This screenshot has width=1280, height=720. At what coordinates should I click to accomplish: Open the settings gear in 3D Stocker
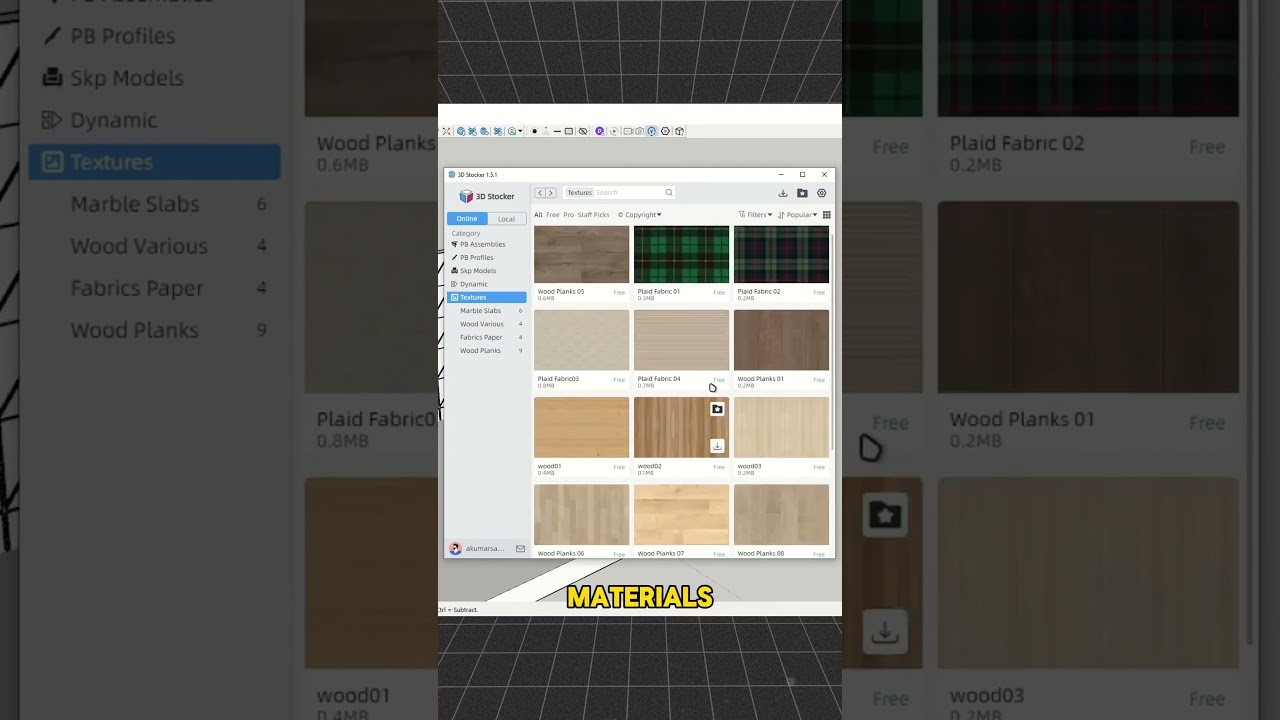tap(822, 193)
